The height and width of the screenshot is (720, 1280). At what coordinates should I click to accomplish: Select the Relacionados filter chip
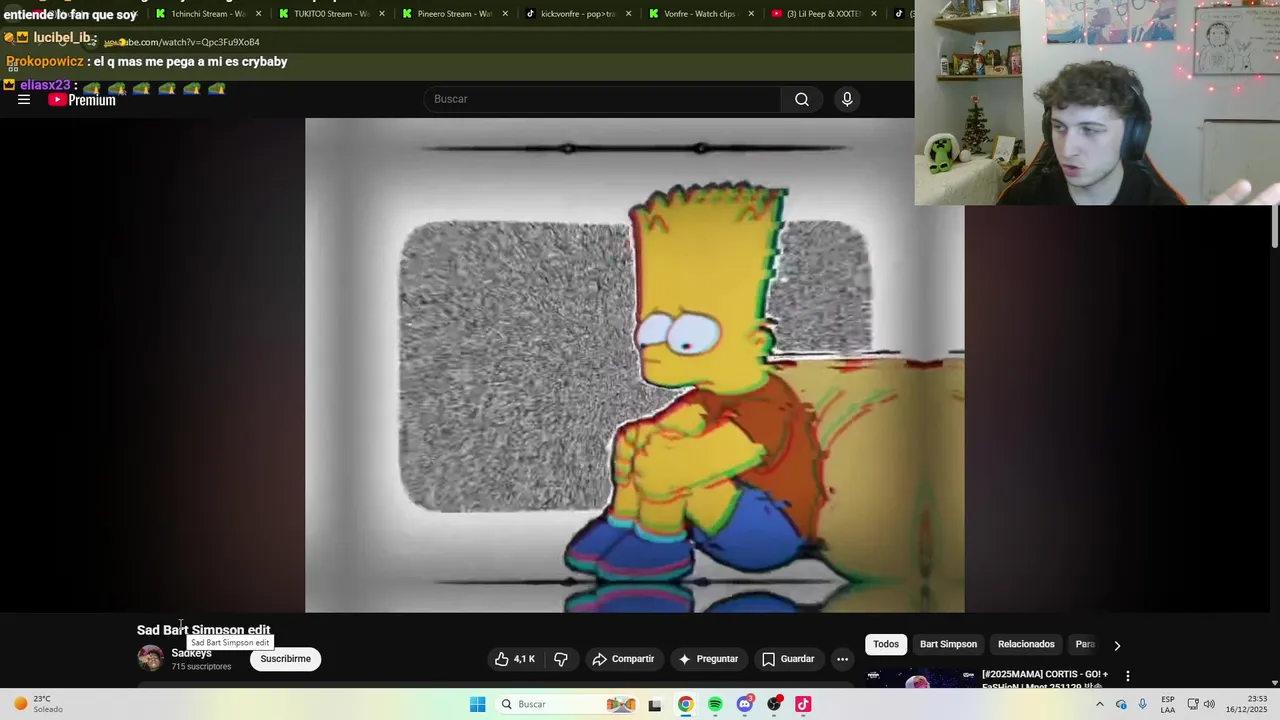[1026, 644]
